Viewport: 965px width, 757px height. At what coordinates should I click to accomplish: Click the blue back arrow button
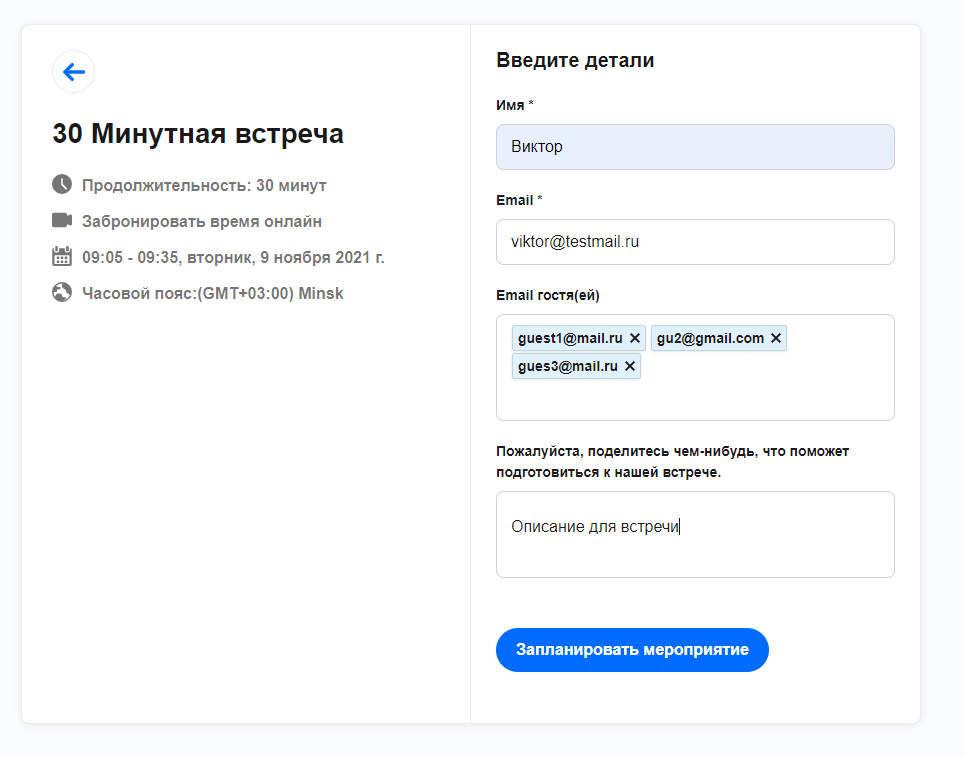point(74,72)
